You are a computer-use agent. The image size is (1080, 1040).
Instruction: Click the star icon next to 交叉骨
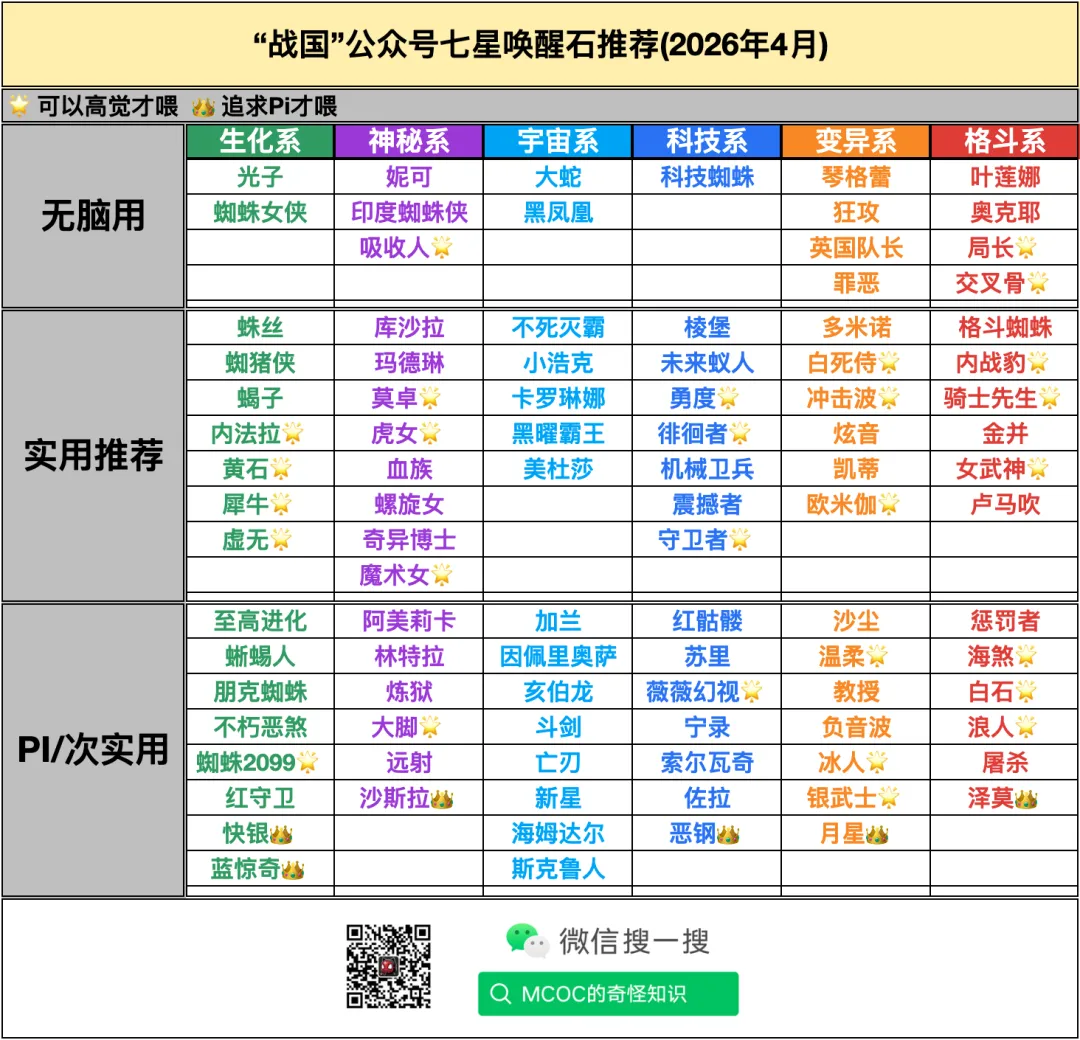pos(1037,282)
